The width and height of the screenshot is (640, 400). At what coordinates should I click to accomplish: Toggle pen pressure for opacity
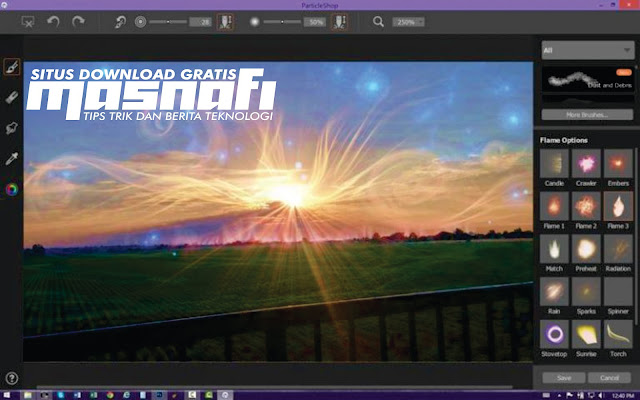340,22
